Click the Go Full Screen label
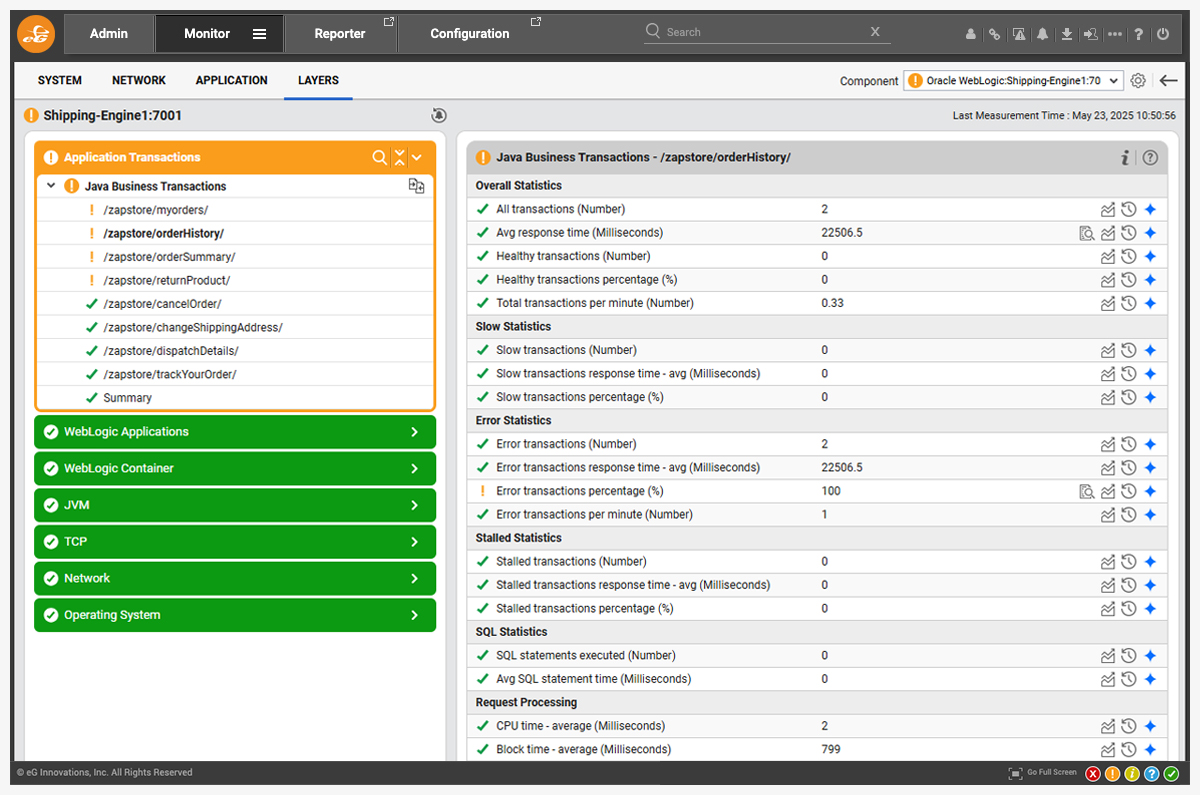The height and width of the screenshot is (795, 1200). [1052, 773]
